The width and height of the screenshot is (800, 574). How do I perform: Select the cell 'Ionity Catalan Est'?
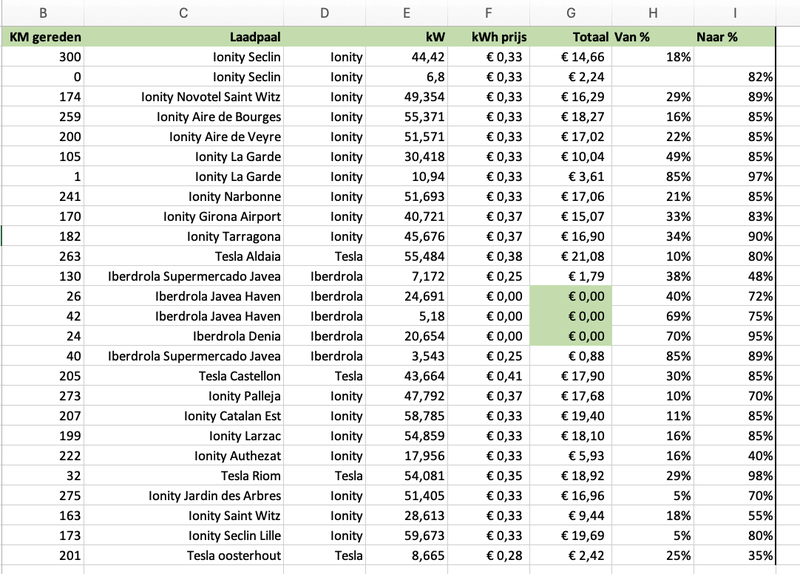(x=184, y=415)
